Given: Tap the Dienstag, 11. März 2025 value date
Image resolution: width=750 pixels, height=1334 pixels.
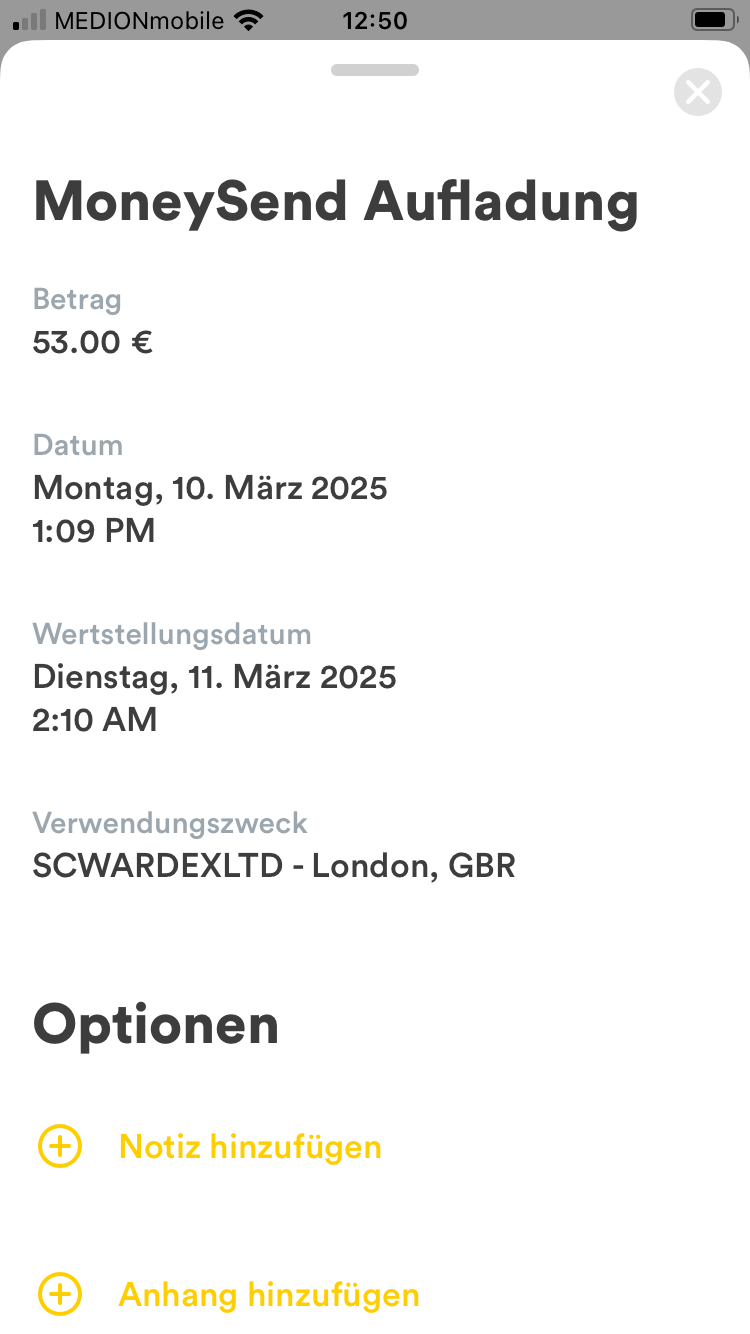Looking at the screenshot, I should [x=215, y=677].
